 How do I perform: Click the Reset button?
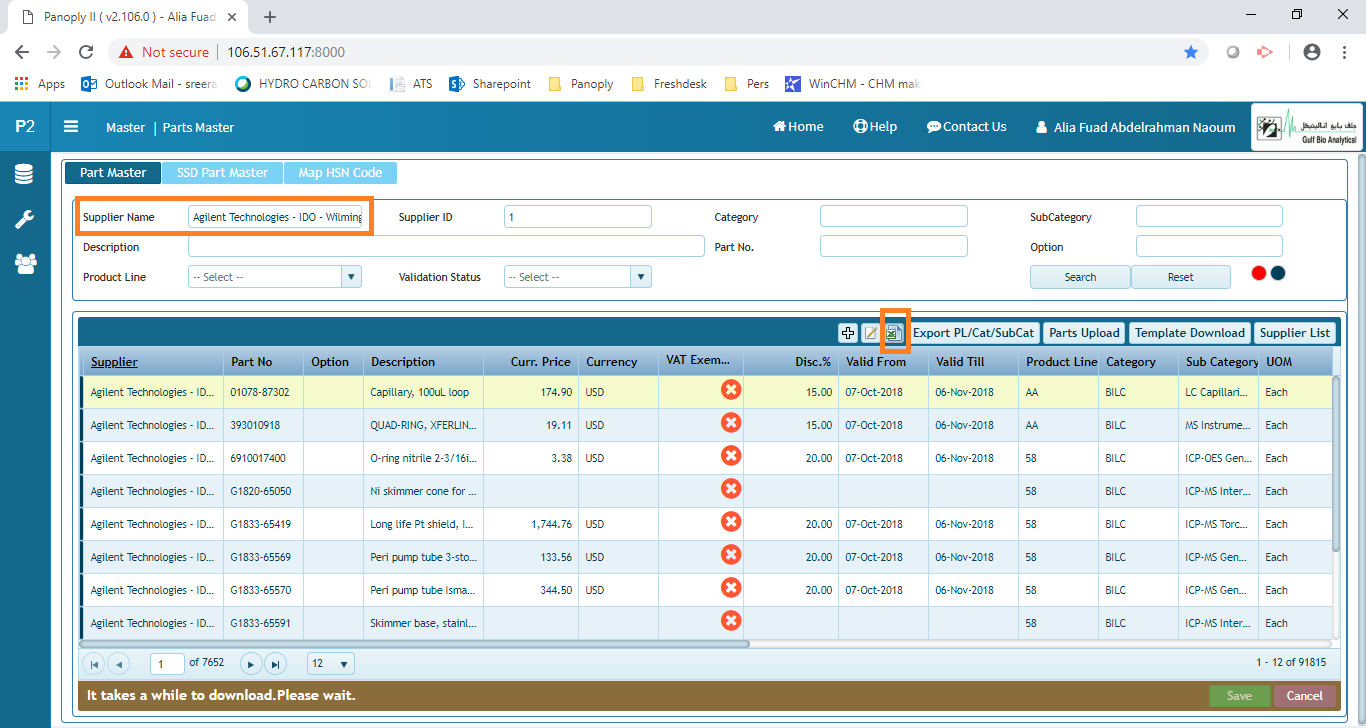coord(1181,277)
